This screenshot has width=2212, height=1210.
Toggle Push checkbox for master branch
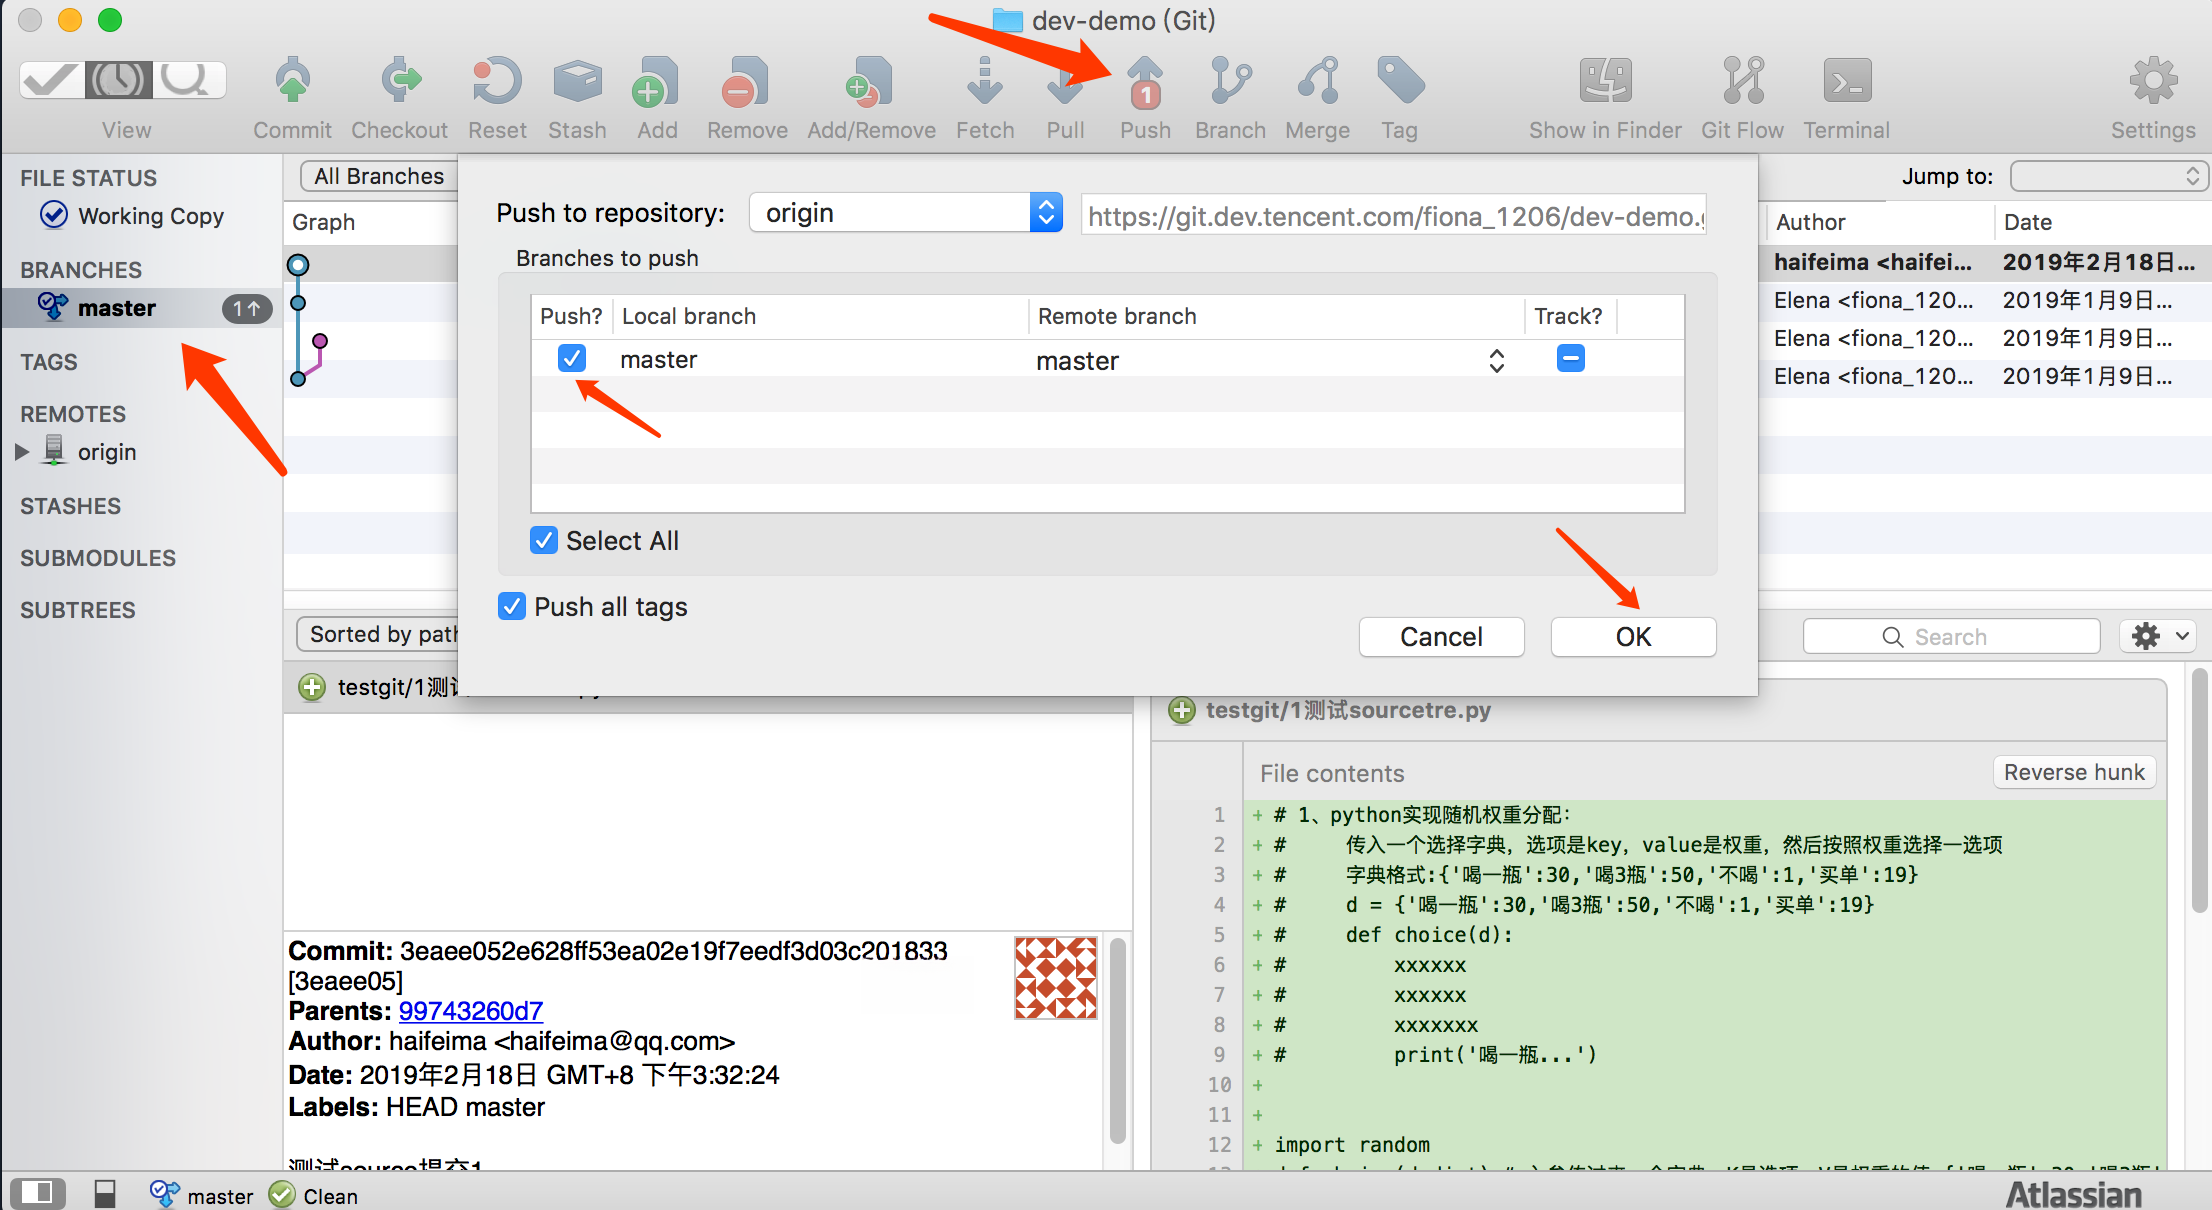click(x=572, y=358)
